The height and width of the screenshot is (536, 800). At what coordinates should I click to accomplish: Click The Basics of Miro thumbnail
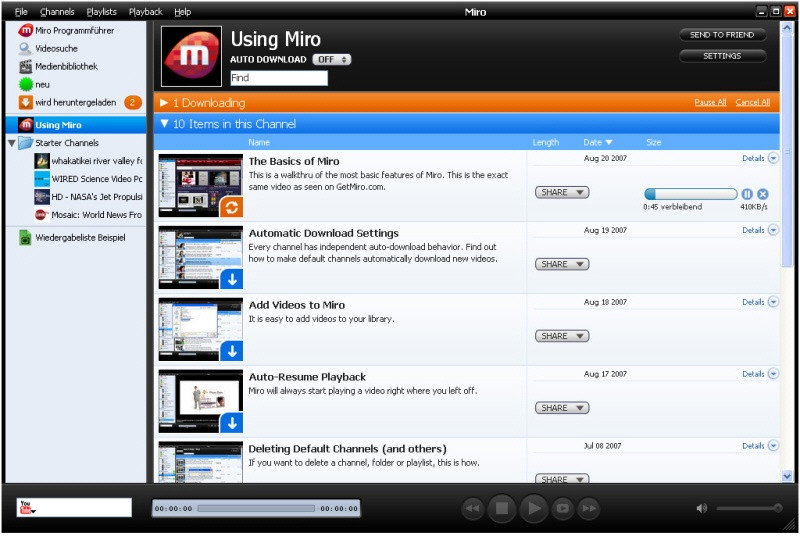pyautogui.click(x=201, y=186)
